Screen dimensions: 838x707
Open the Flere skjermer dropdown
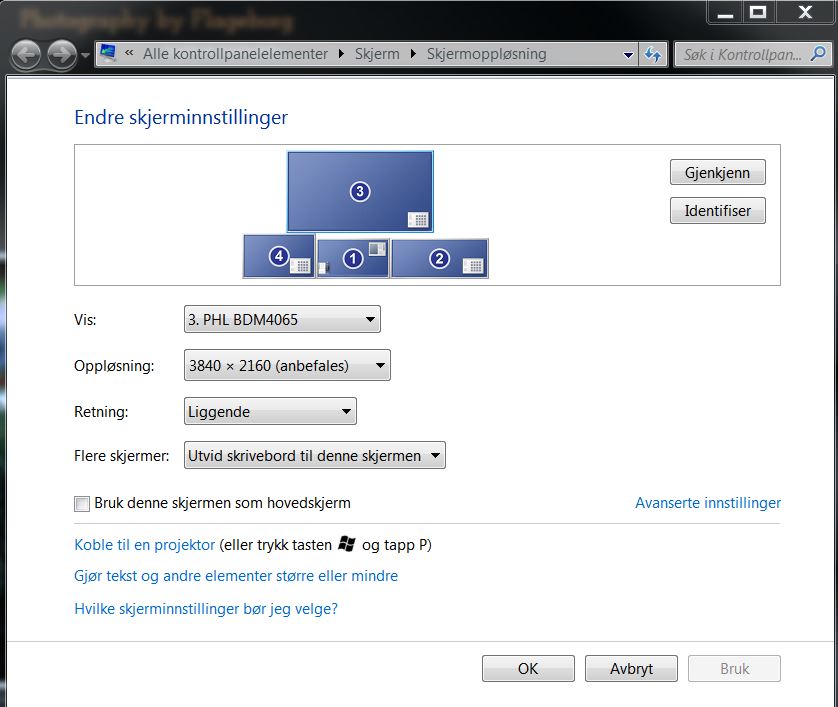point(314,455)
